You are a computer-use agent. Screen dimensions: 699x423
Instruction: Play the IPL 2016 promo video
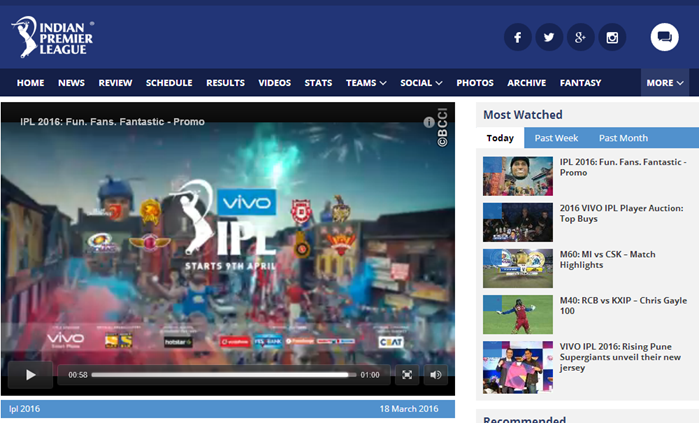[30, 375]
